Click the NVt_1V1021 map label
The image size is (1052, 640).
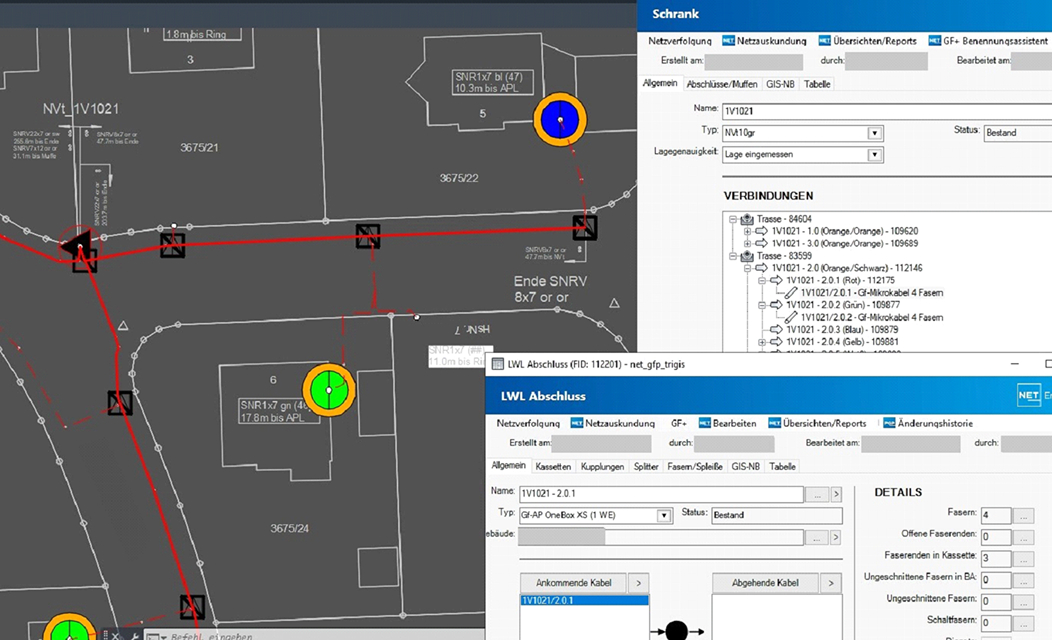click(81, 109)
